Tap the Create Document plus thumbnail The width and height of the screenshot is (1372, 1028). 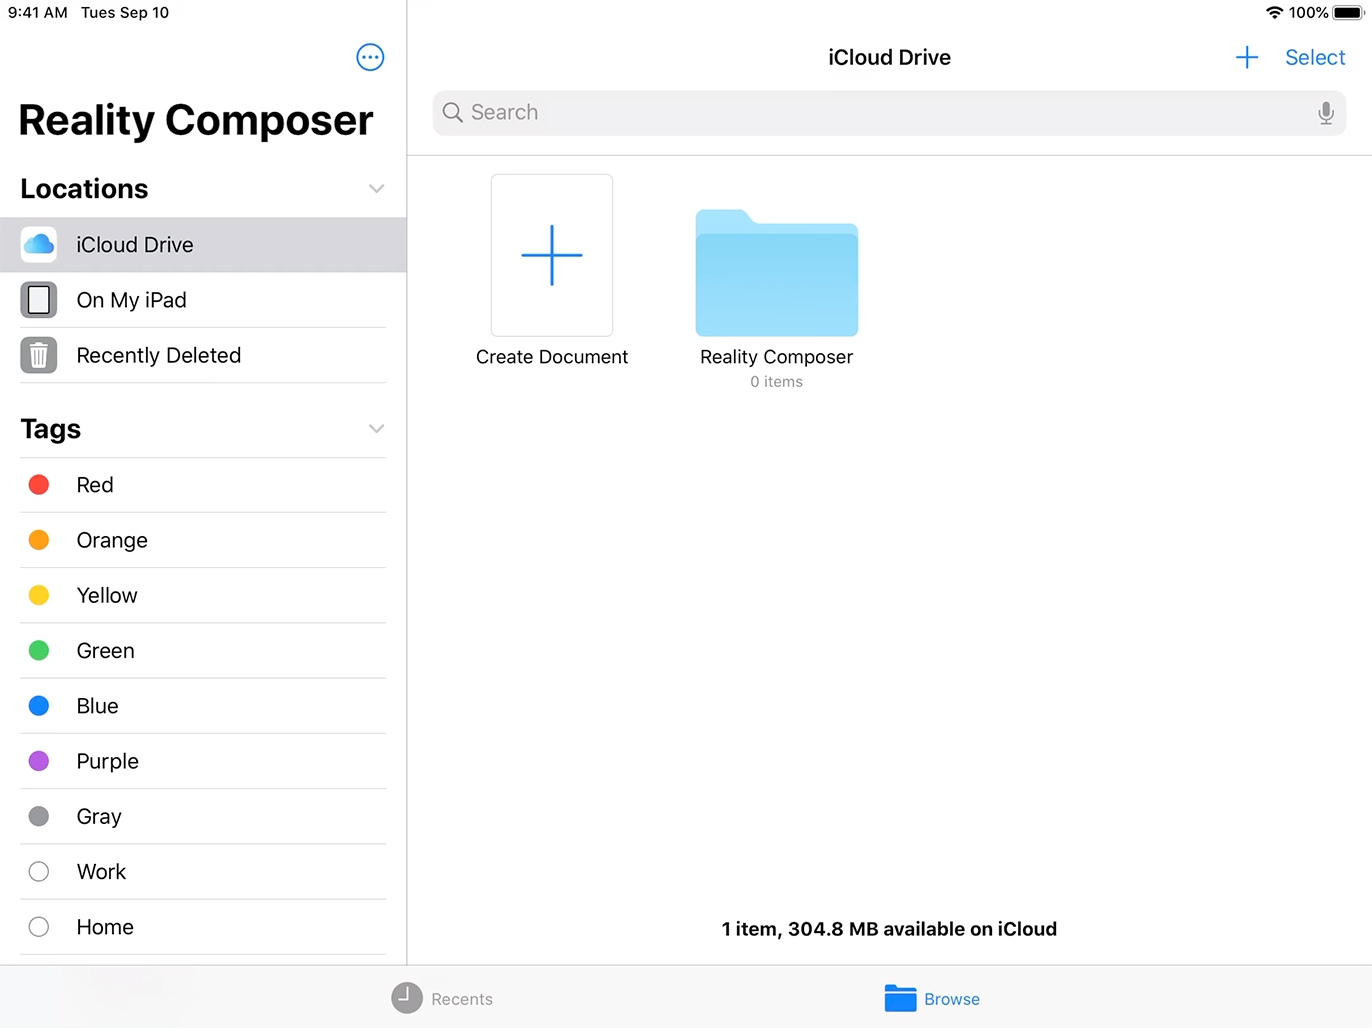coord(552,255)
